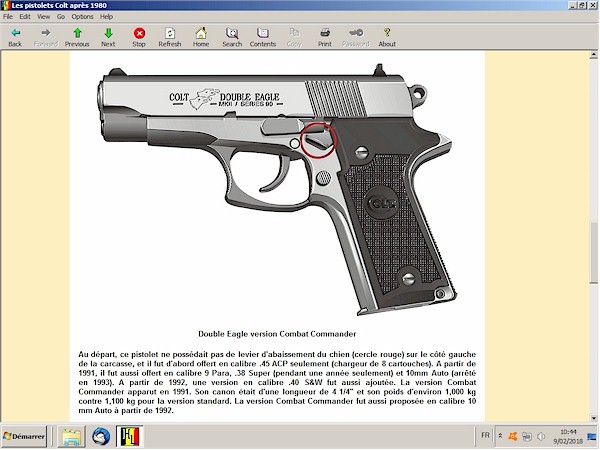600x450 pixels.
Task: Open the File menu
Action: point(8,17)
